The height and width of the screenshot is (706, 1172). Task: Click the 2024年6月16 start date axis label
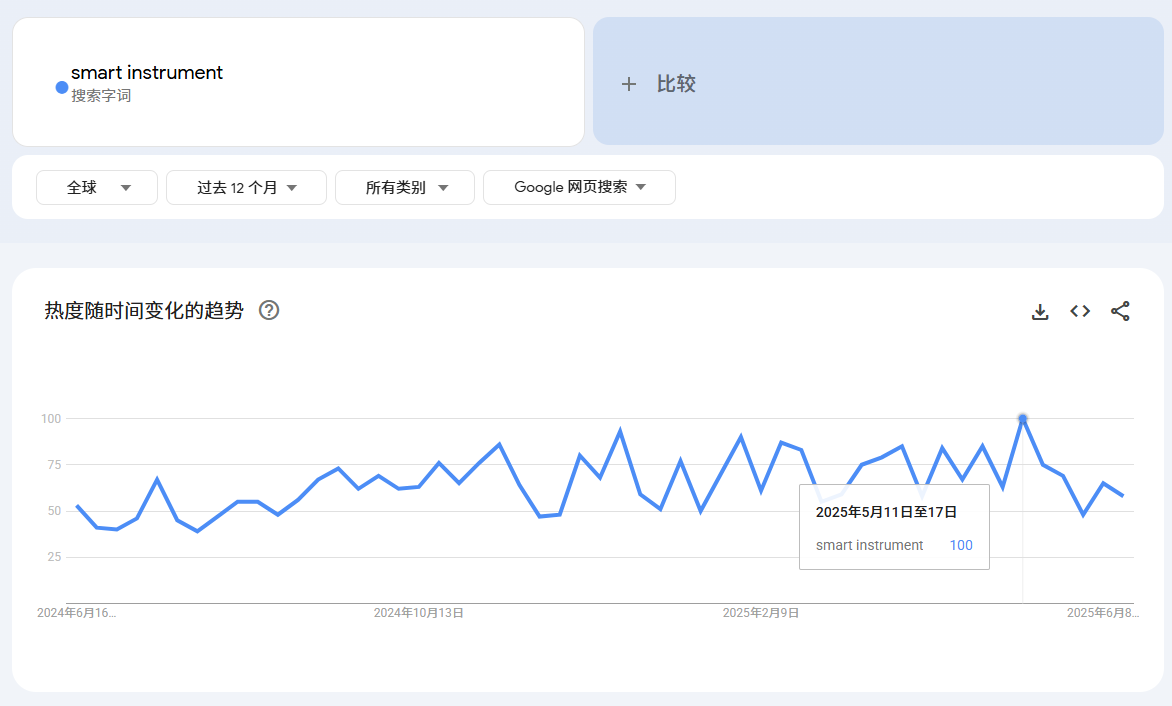coord(76,613)
